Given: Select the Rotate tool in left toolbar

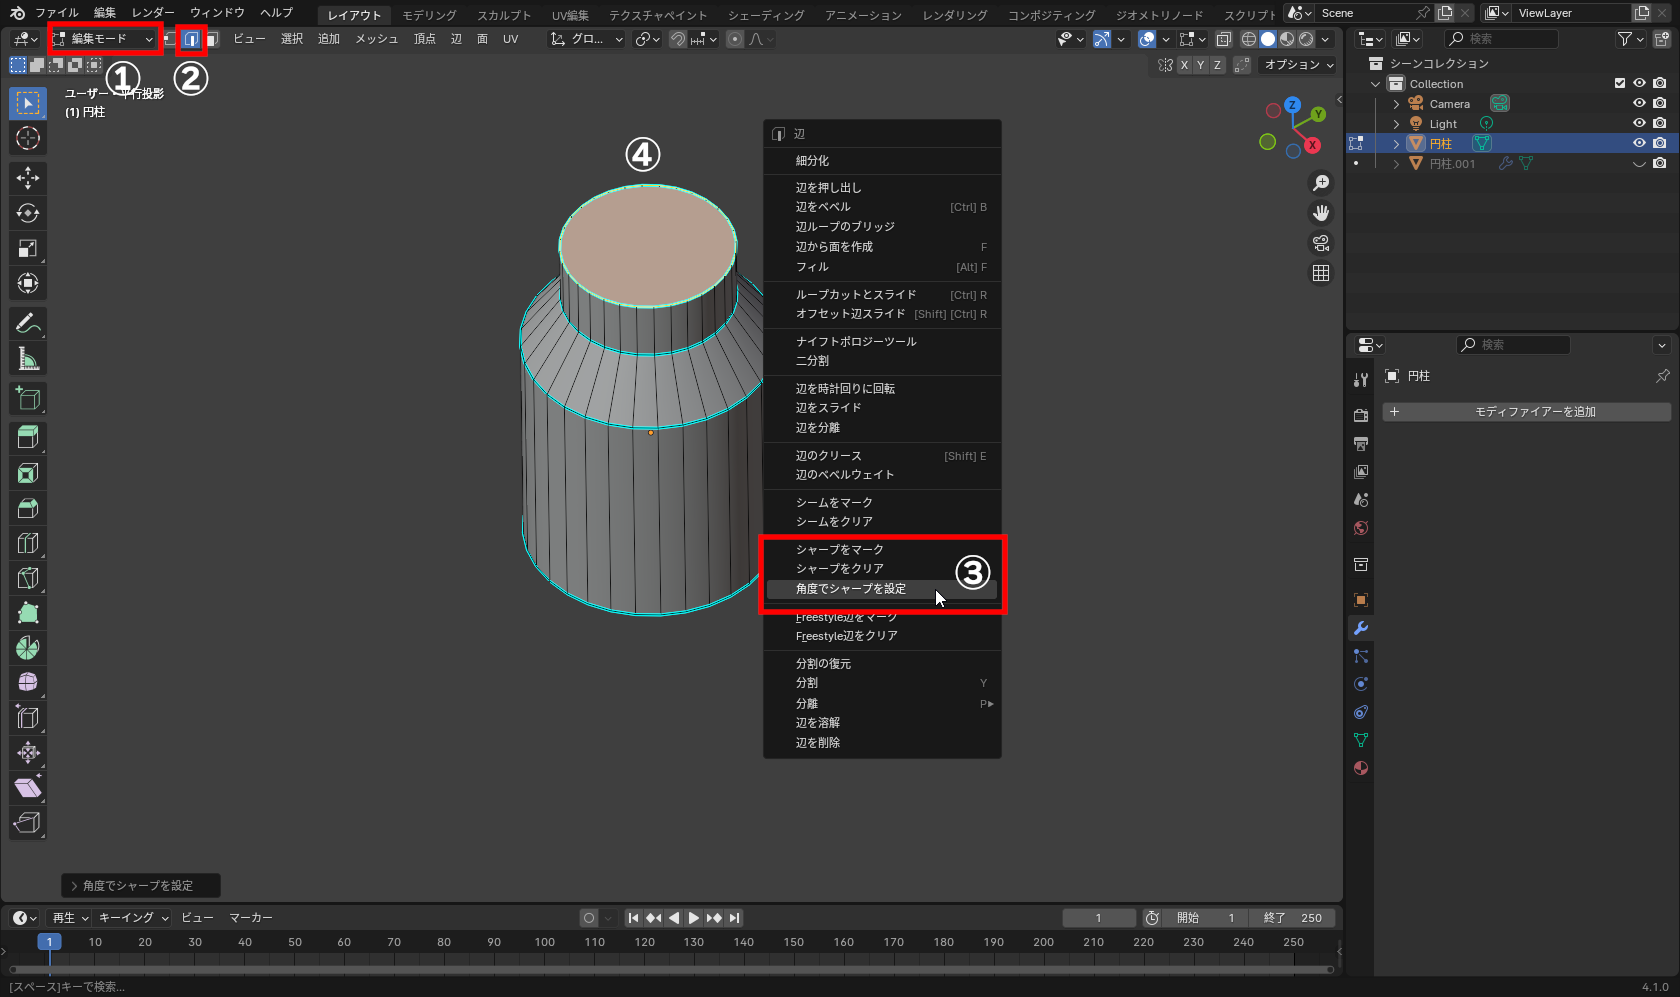Looking at the screenshot, I should 28,213.
